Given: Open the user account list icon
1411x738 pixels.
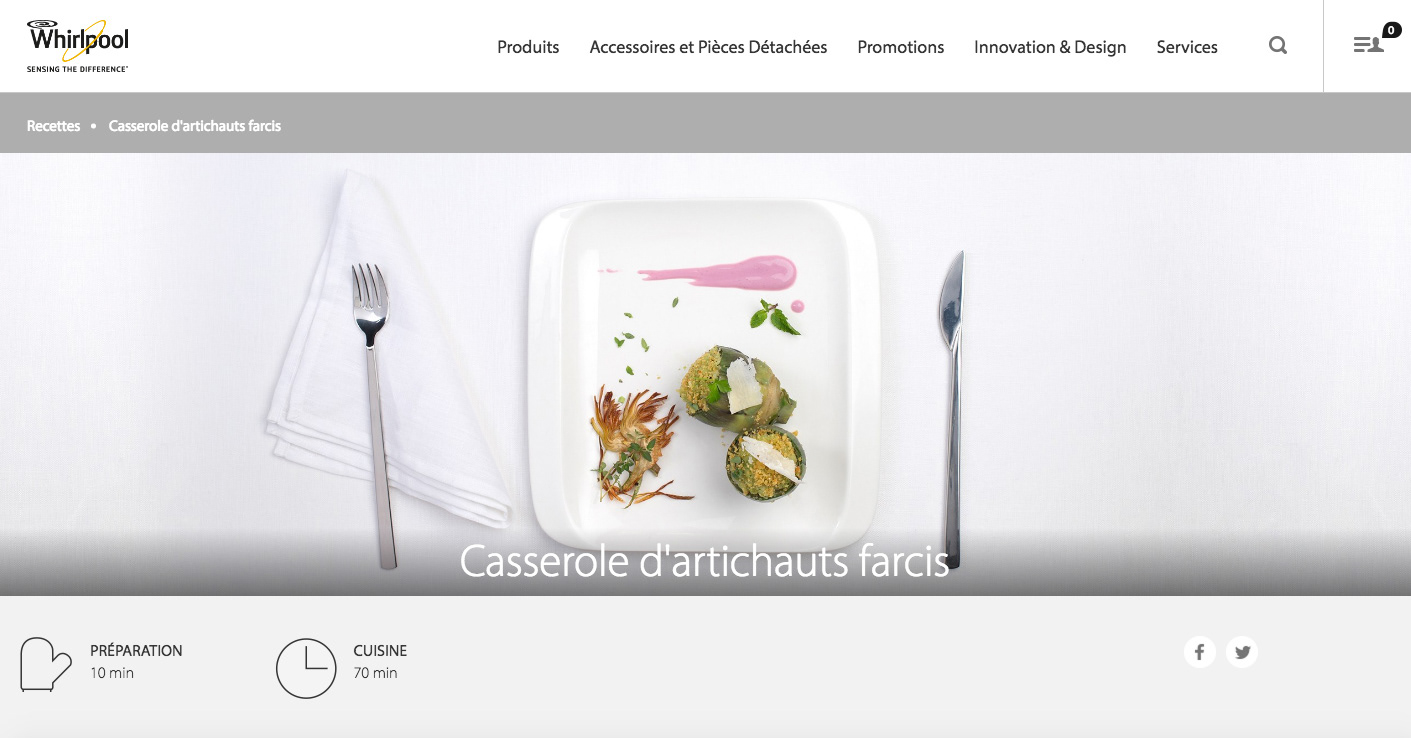Looking at the screenshot, I should point(1368,45).
